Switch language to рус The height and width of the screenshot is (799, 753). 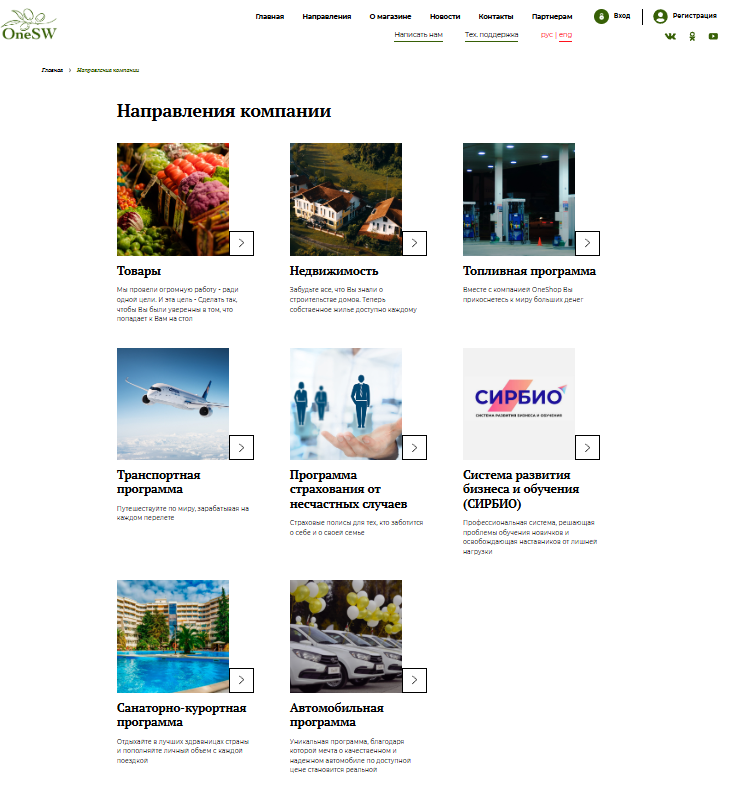tap(547, 35)
